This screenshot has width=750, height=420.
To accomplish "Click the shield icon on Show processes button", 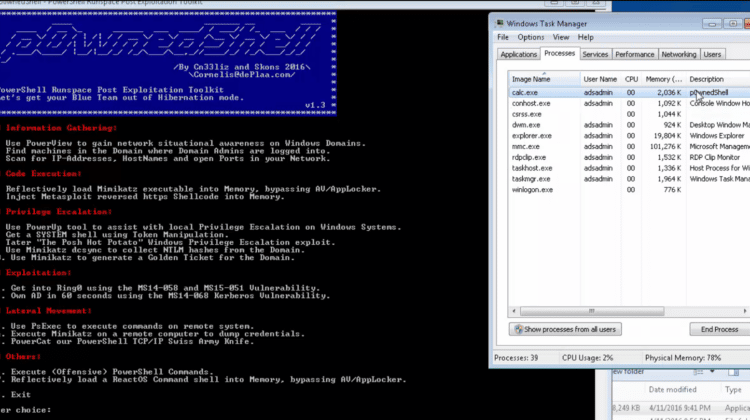I will click(x=518, y=329).
